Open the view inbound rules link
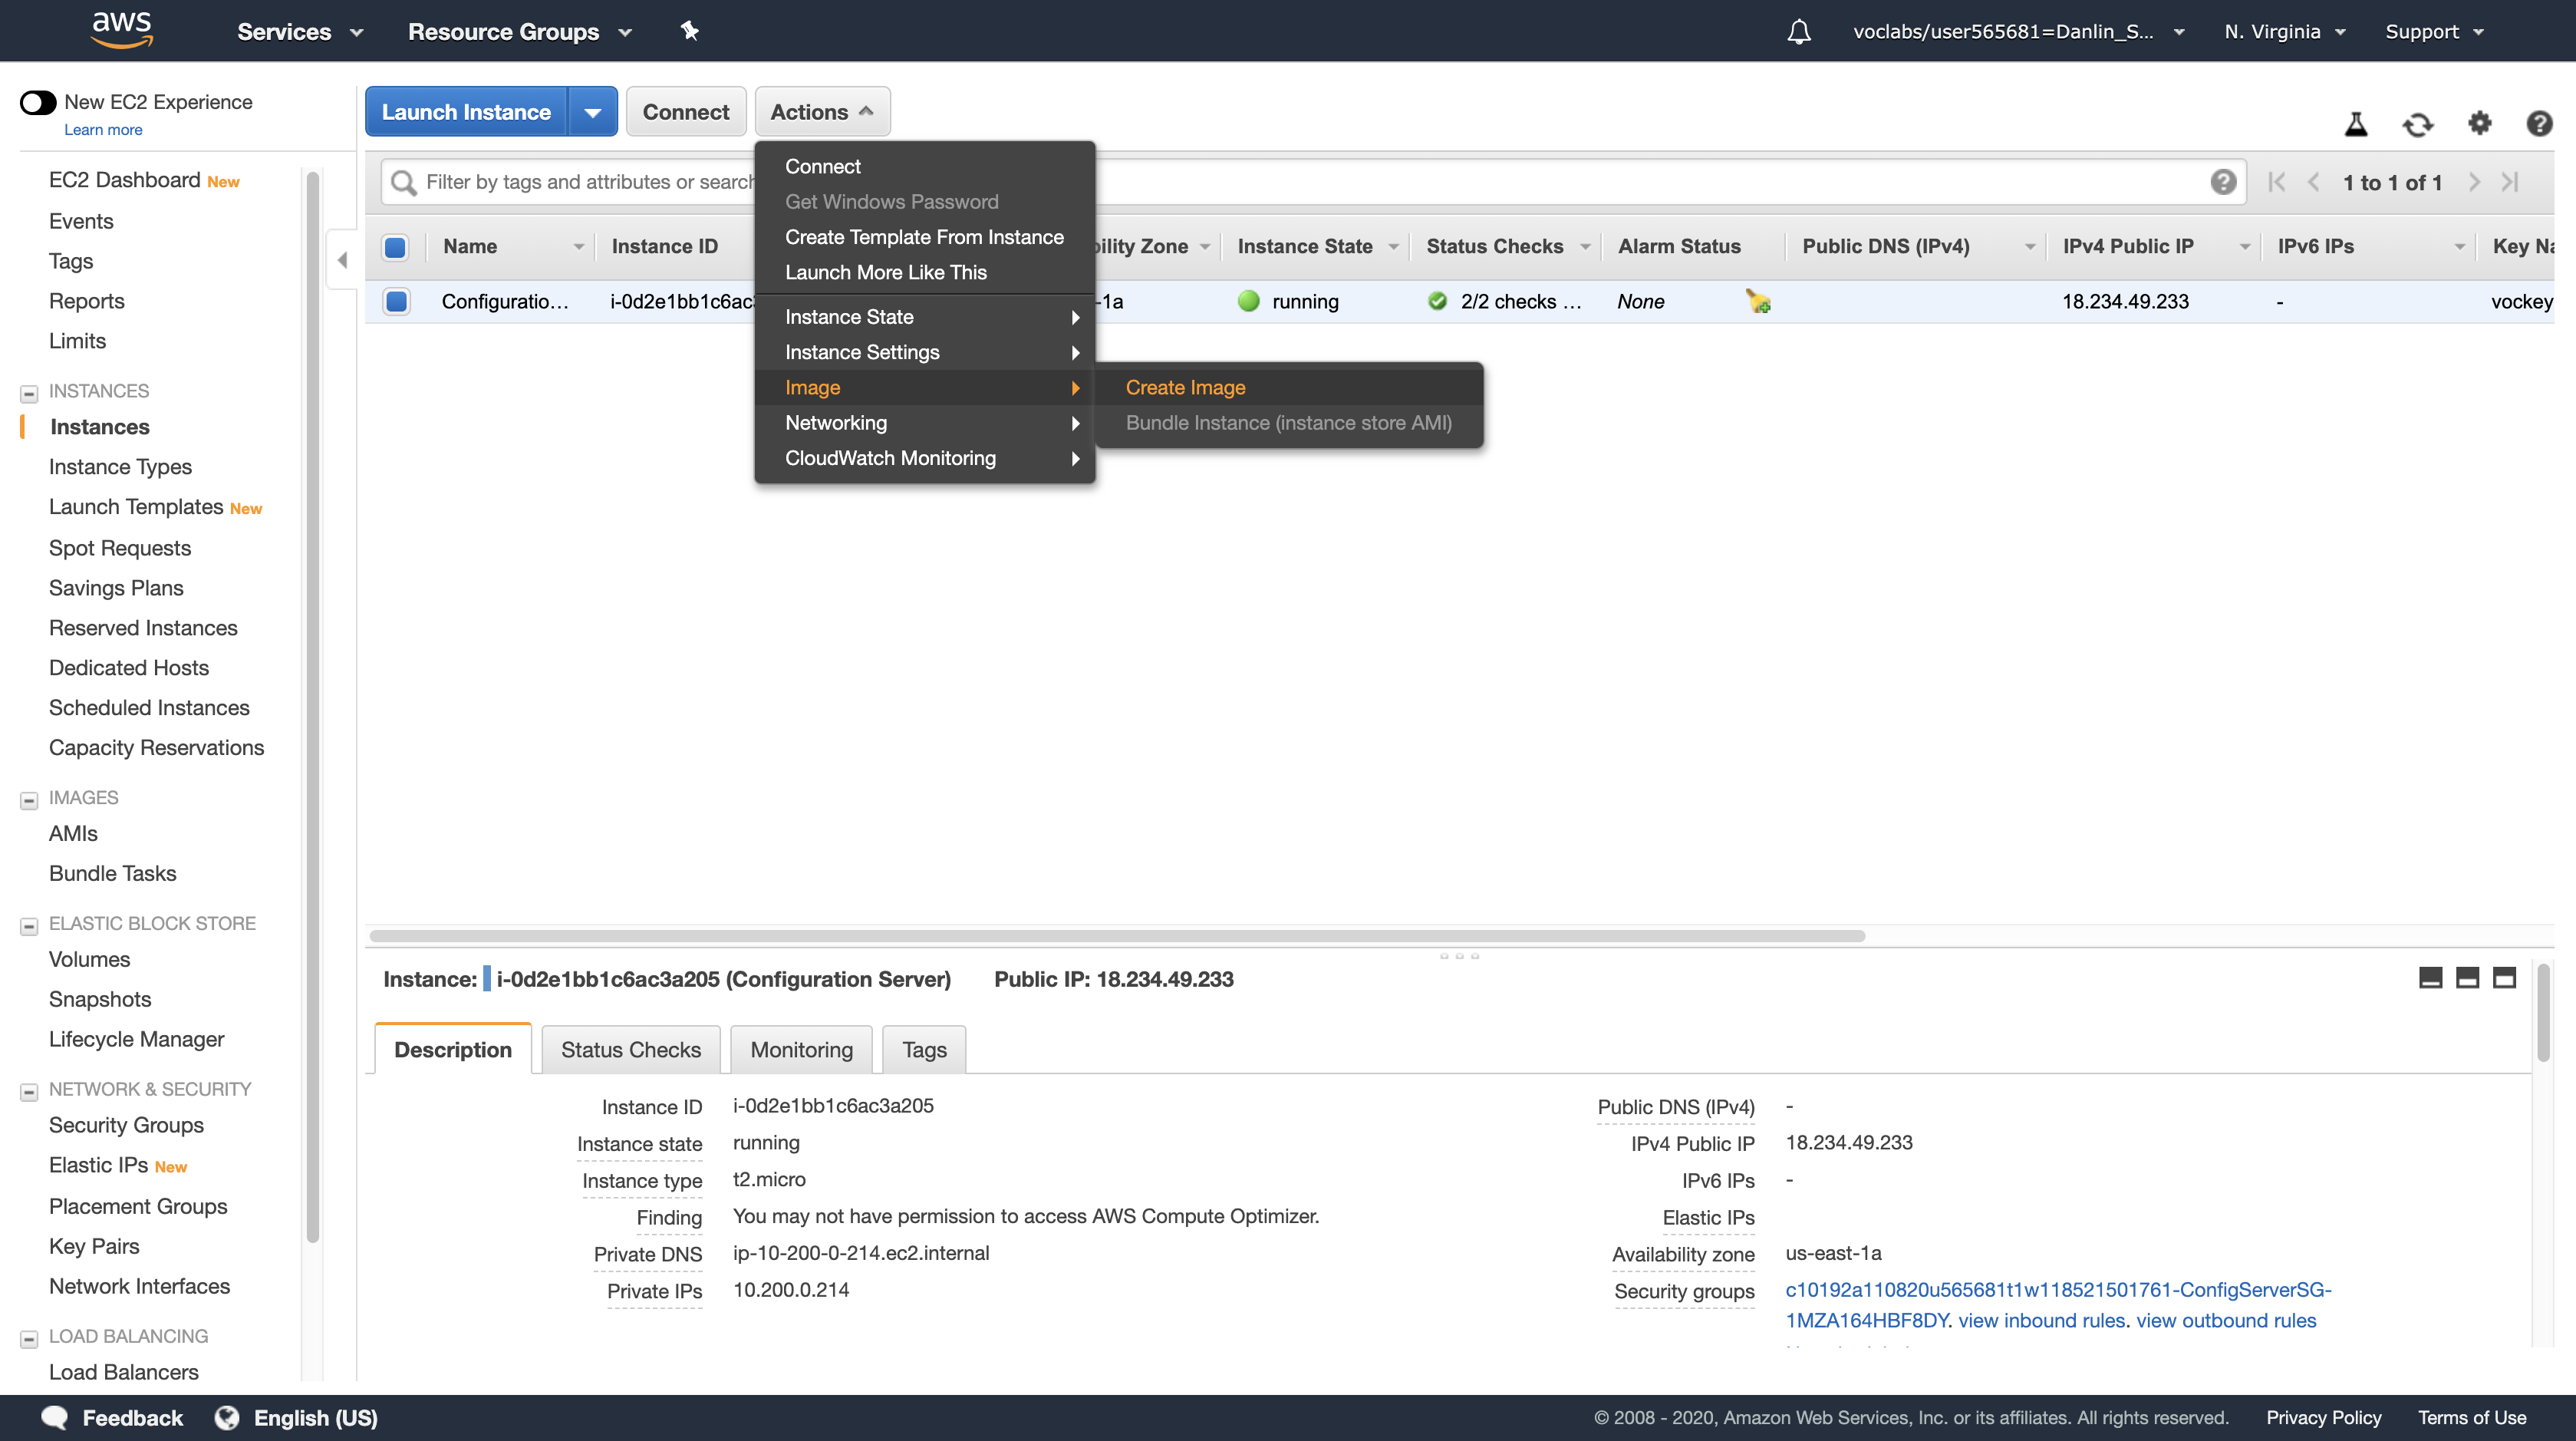 click(x=2041, y=1320)
